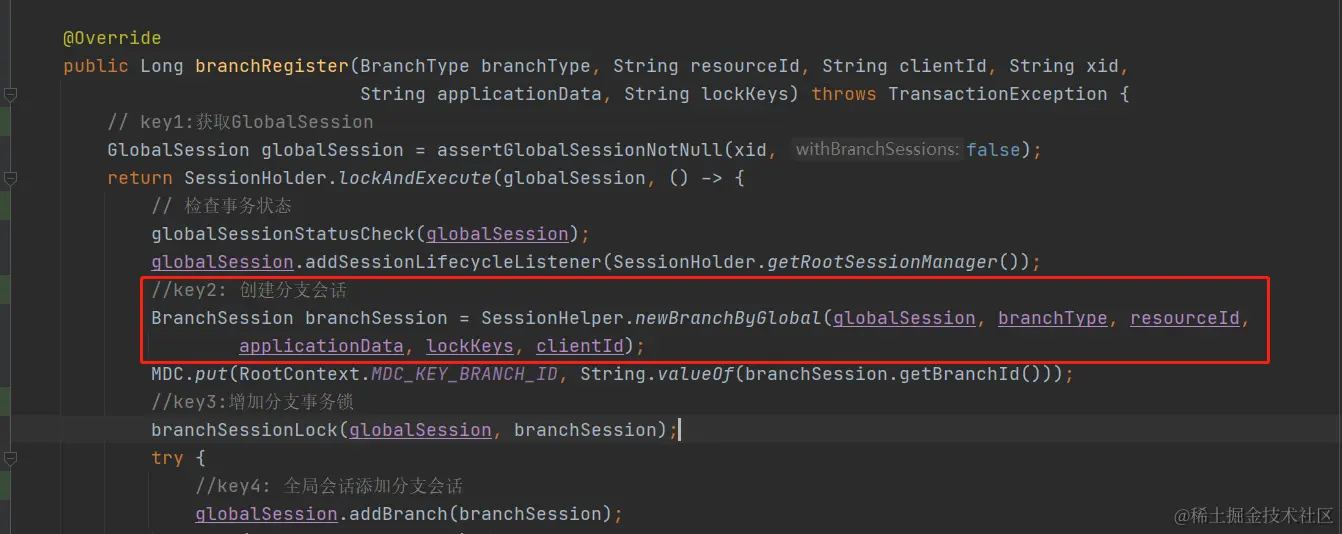Click the false argument value
Image resolution: width=1342 pixels, height=534 pixels.
tap(993, 150)
